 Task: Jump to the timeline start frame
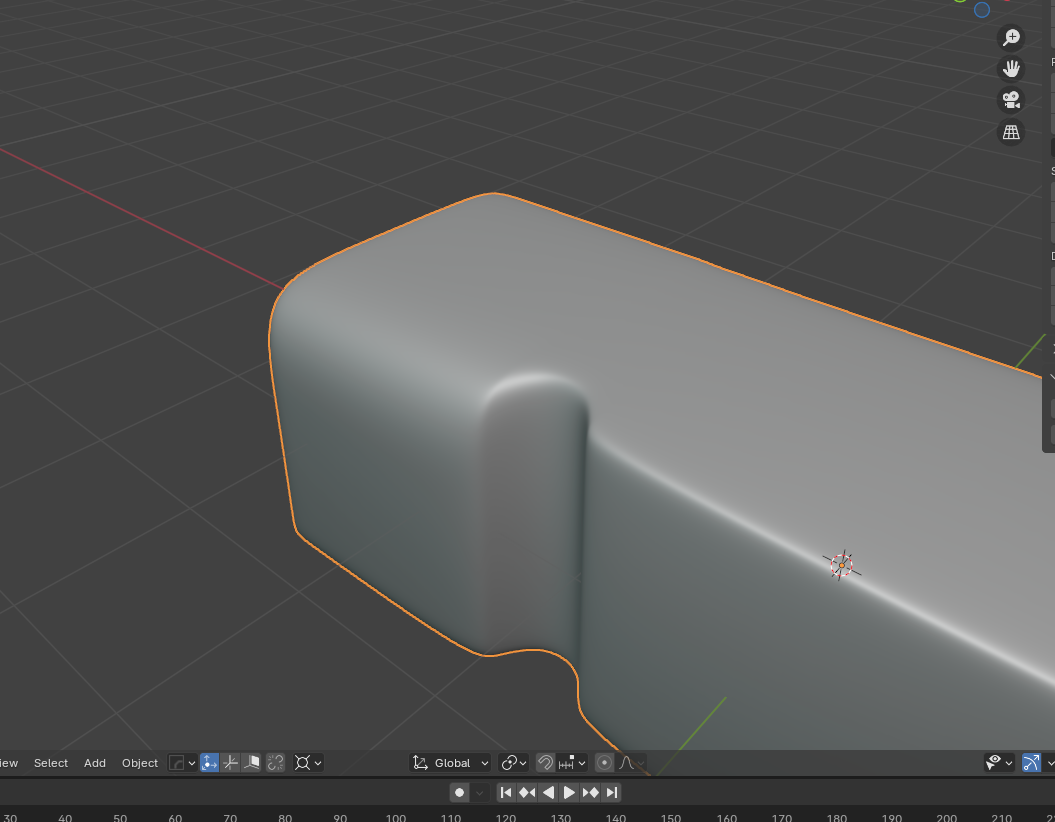[x=506, y=792]
